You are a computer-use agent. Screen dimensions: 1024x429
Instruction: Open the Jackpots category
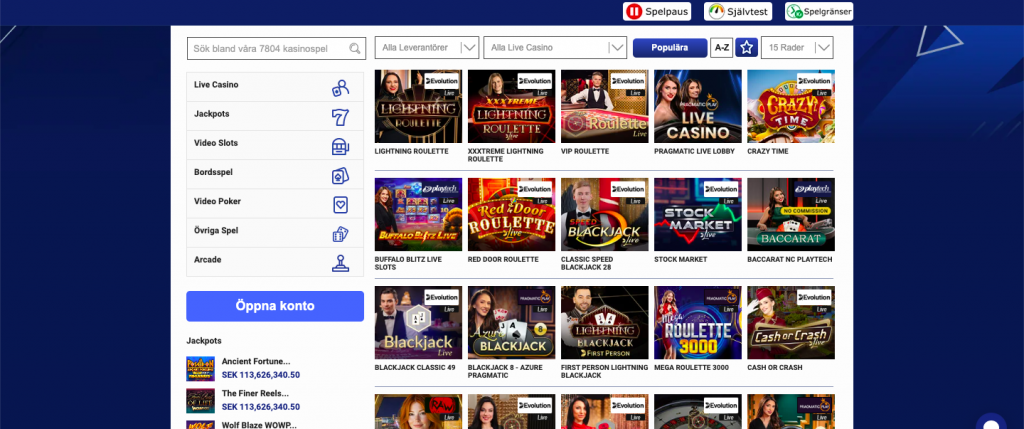[x=275, y=116]
